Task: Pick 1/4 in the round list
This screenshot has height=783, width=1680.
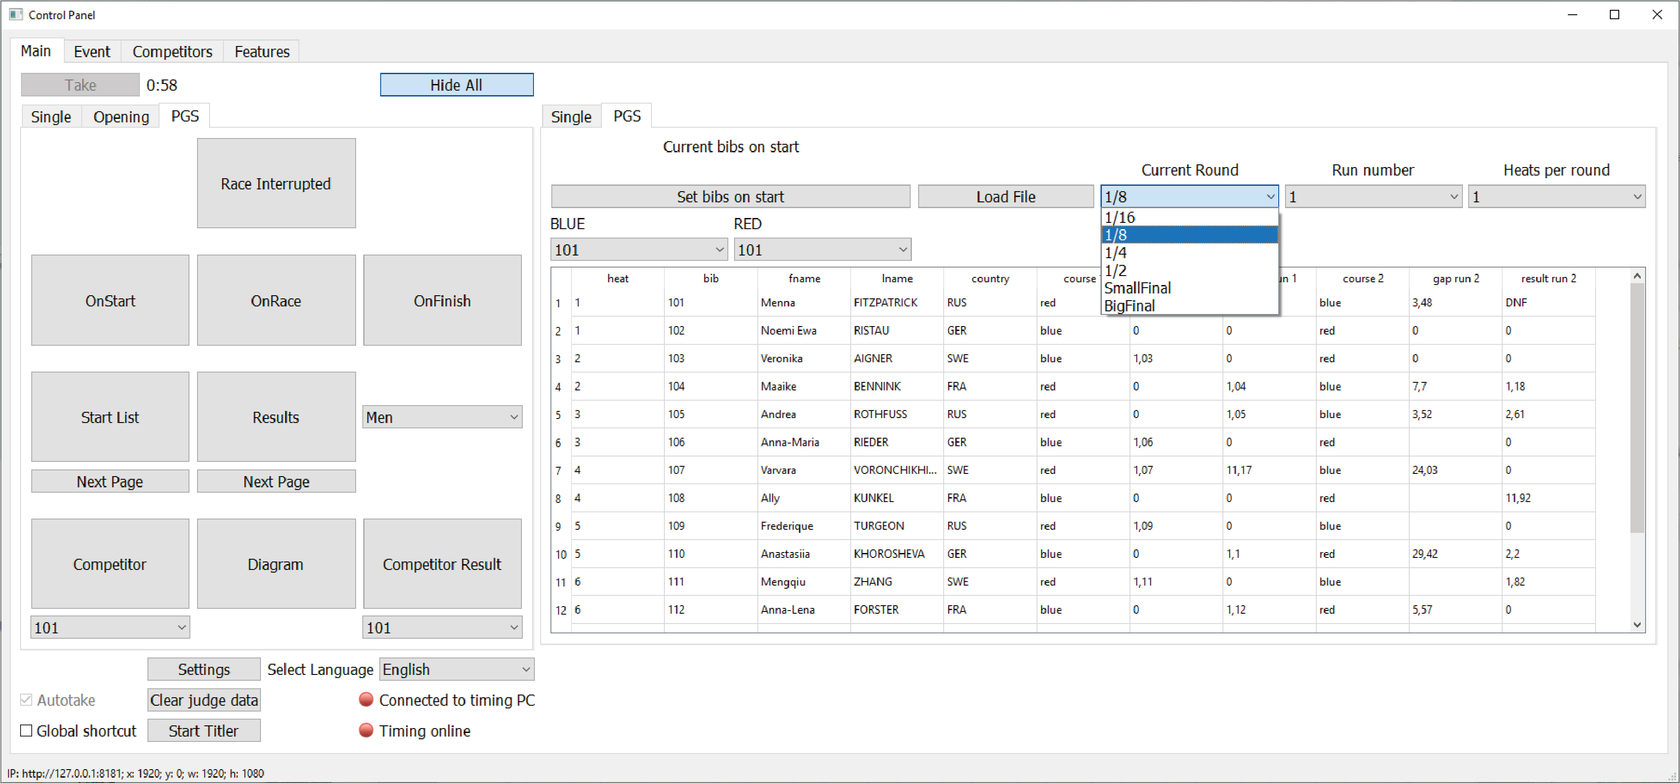Action: (1190, 253)
